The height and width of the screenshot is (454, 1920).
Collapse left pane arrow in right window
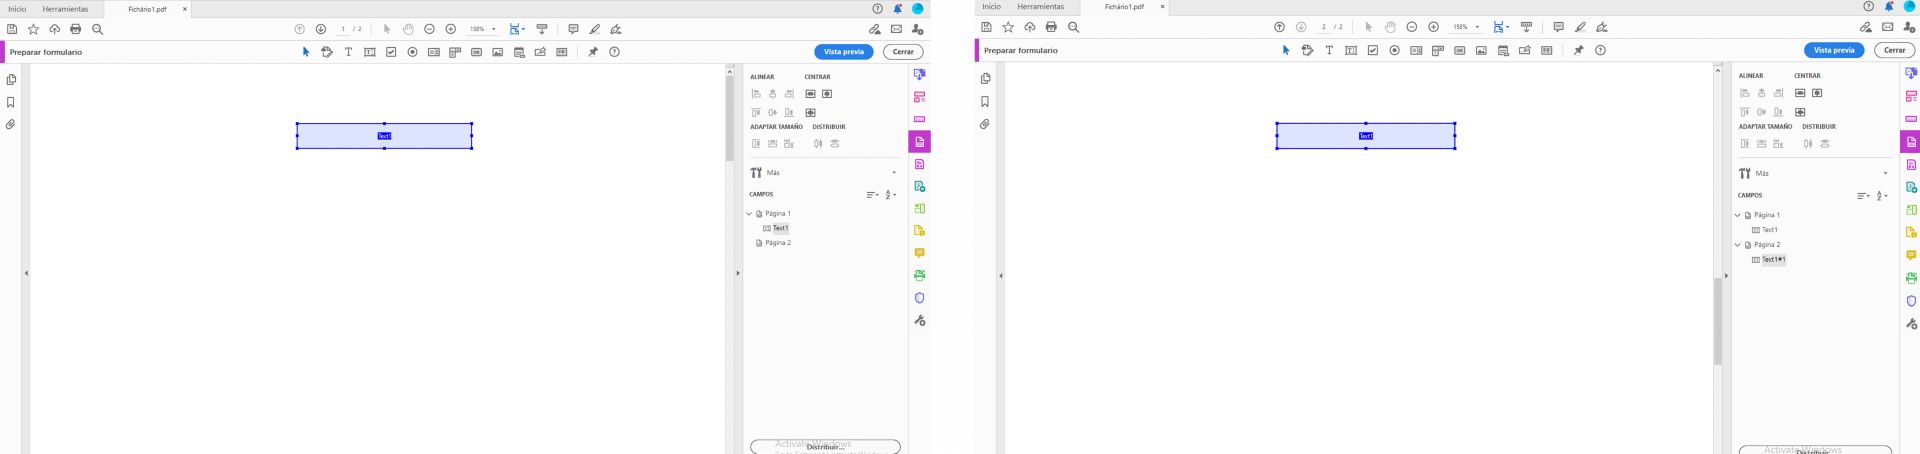(x=1000, y=276)
